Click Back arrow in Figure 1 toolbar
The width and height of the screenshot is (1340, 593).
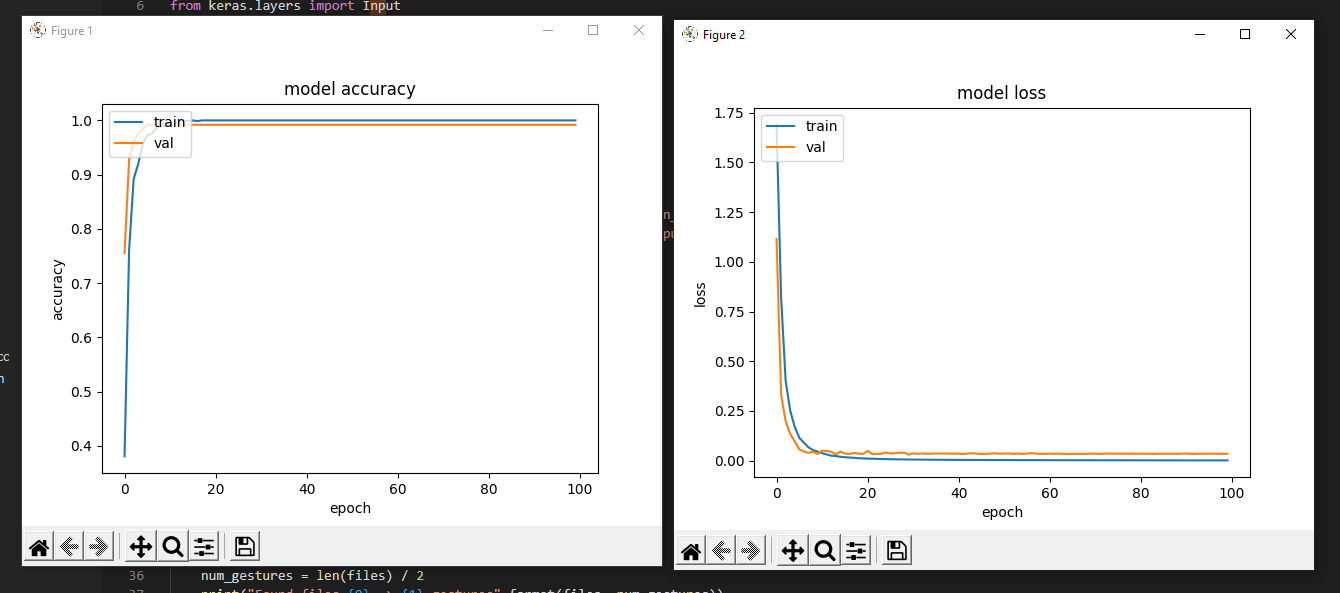(69, 547)
